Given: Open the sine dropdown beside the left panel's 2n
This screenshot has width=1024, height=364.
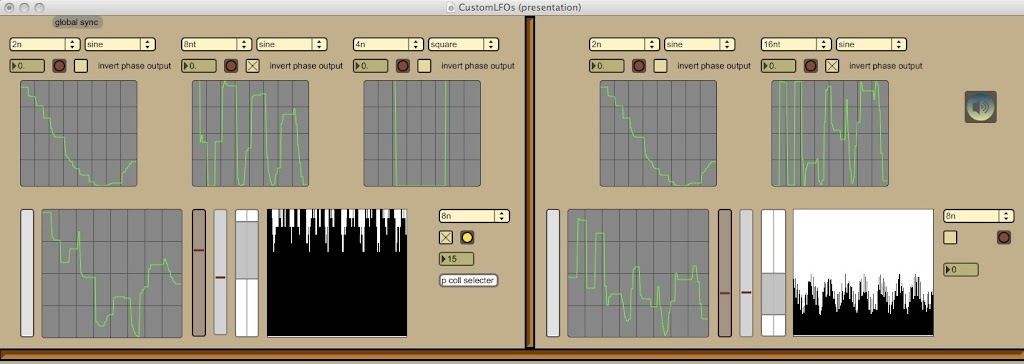Looking at the screenshot, I should click(120, 44).
